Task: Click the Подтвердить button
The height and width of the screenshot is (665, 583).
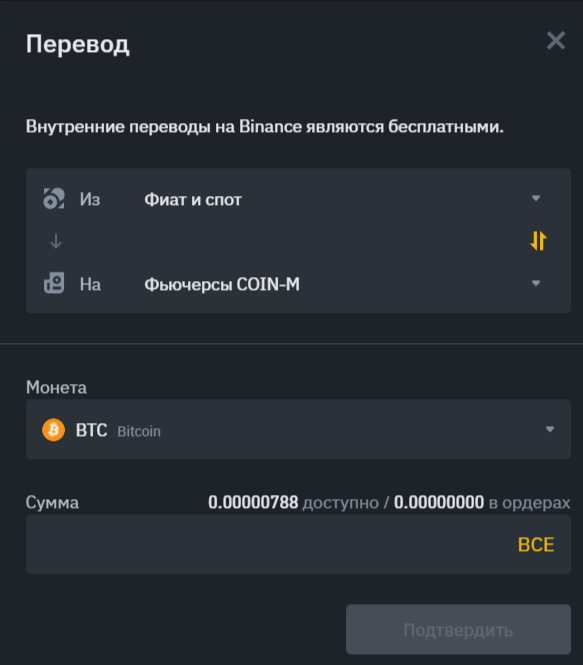Action: tap(458, 629)
